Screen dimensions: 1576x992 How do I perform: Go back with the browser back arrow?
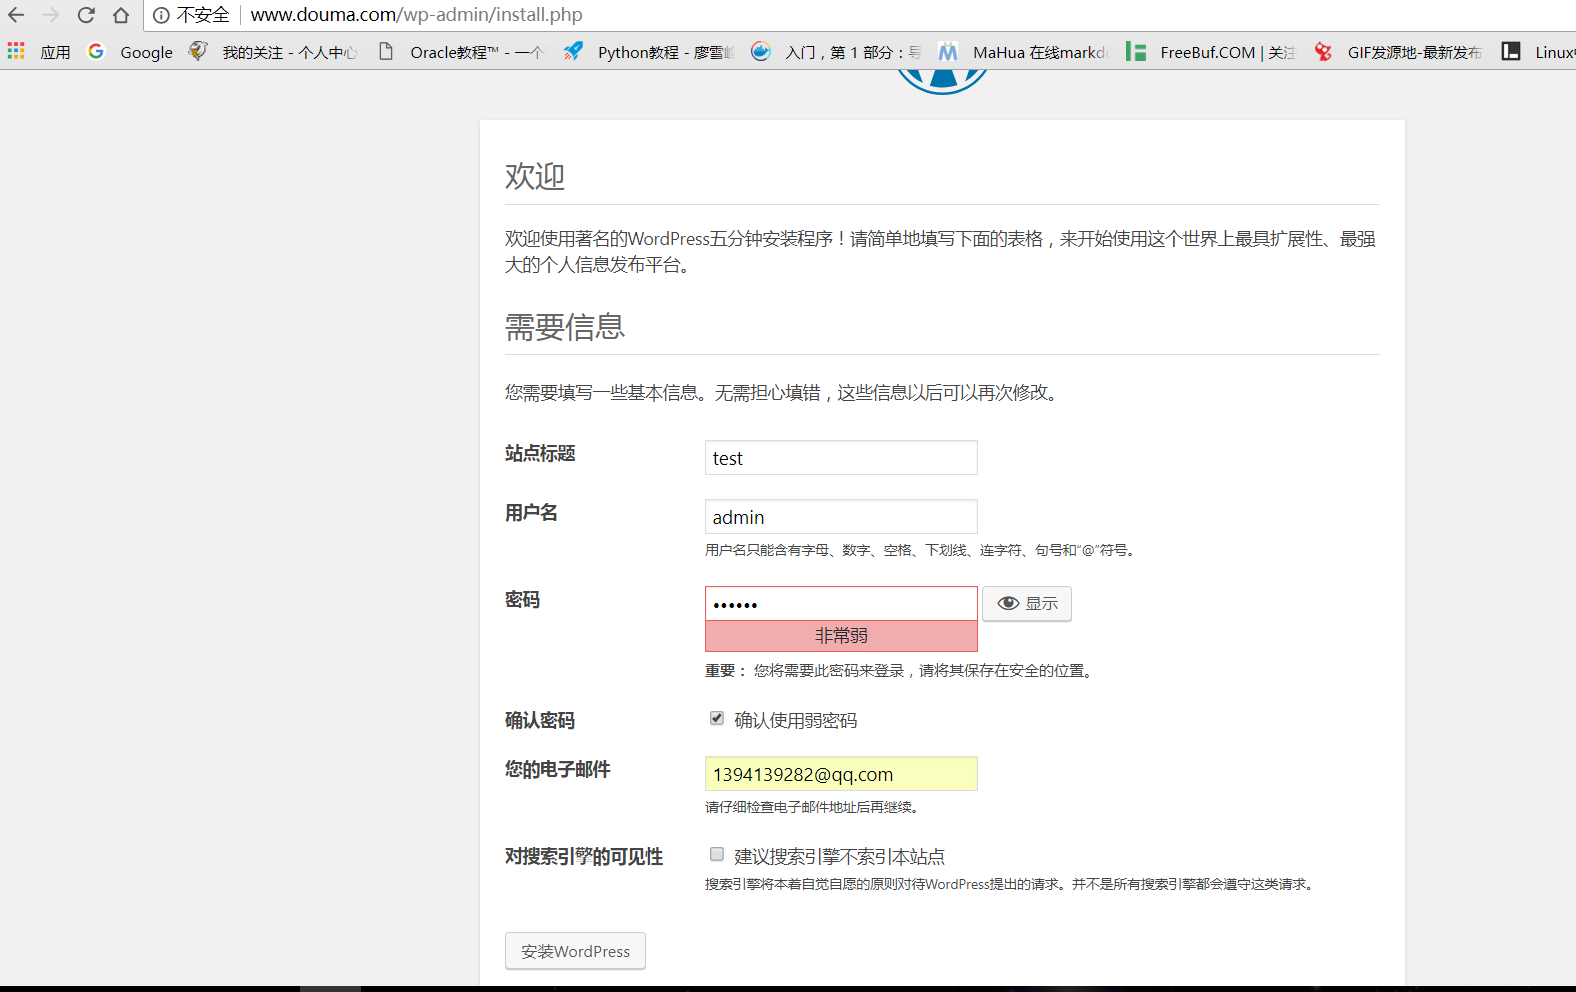tap(16, 15)
